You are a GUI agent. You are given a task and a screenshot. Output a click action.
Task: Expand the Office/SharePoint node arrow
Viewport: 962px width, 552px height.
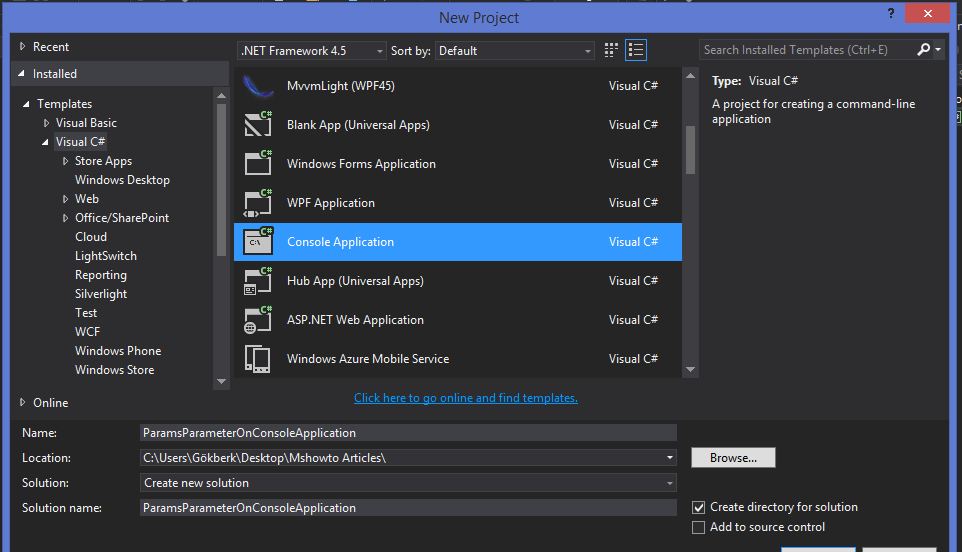[x=66, y=218]
